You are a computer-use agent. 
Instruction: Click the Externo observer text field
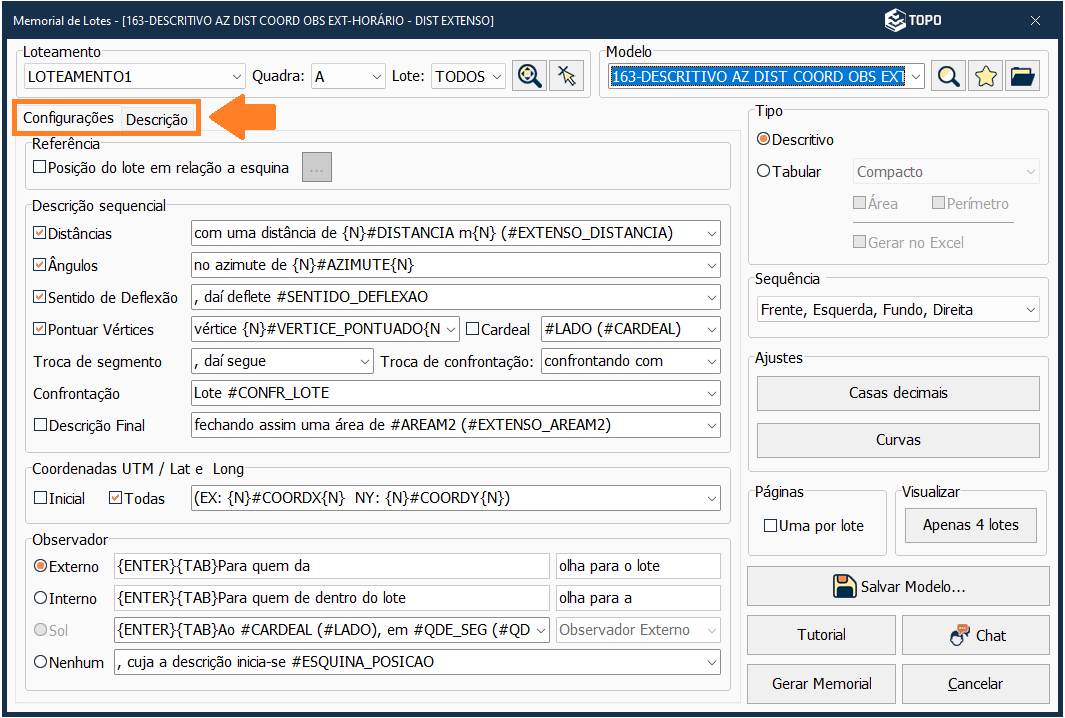[331, 566]
